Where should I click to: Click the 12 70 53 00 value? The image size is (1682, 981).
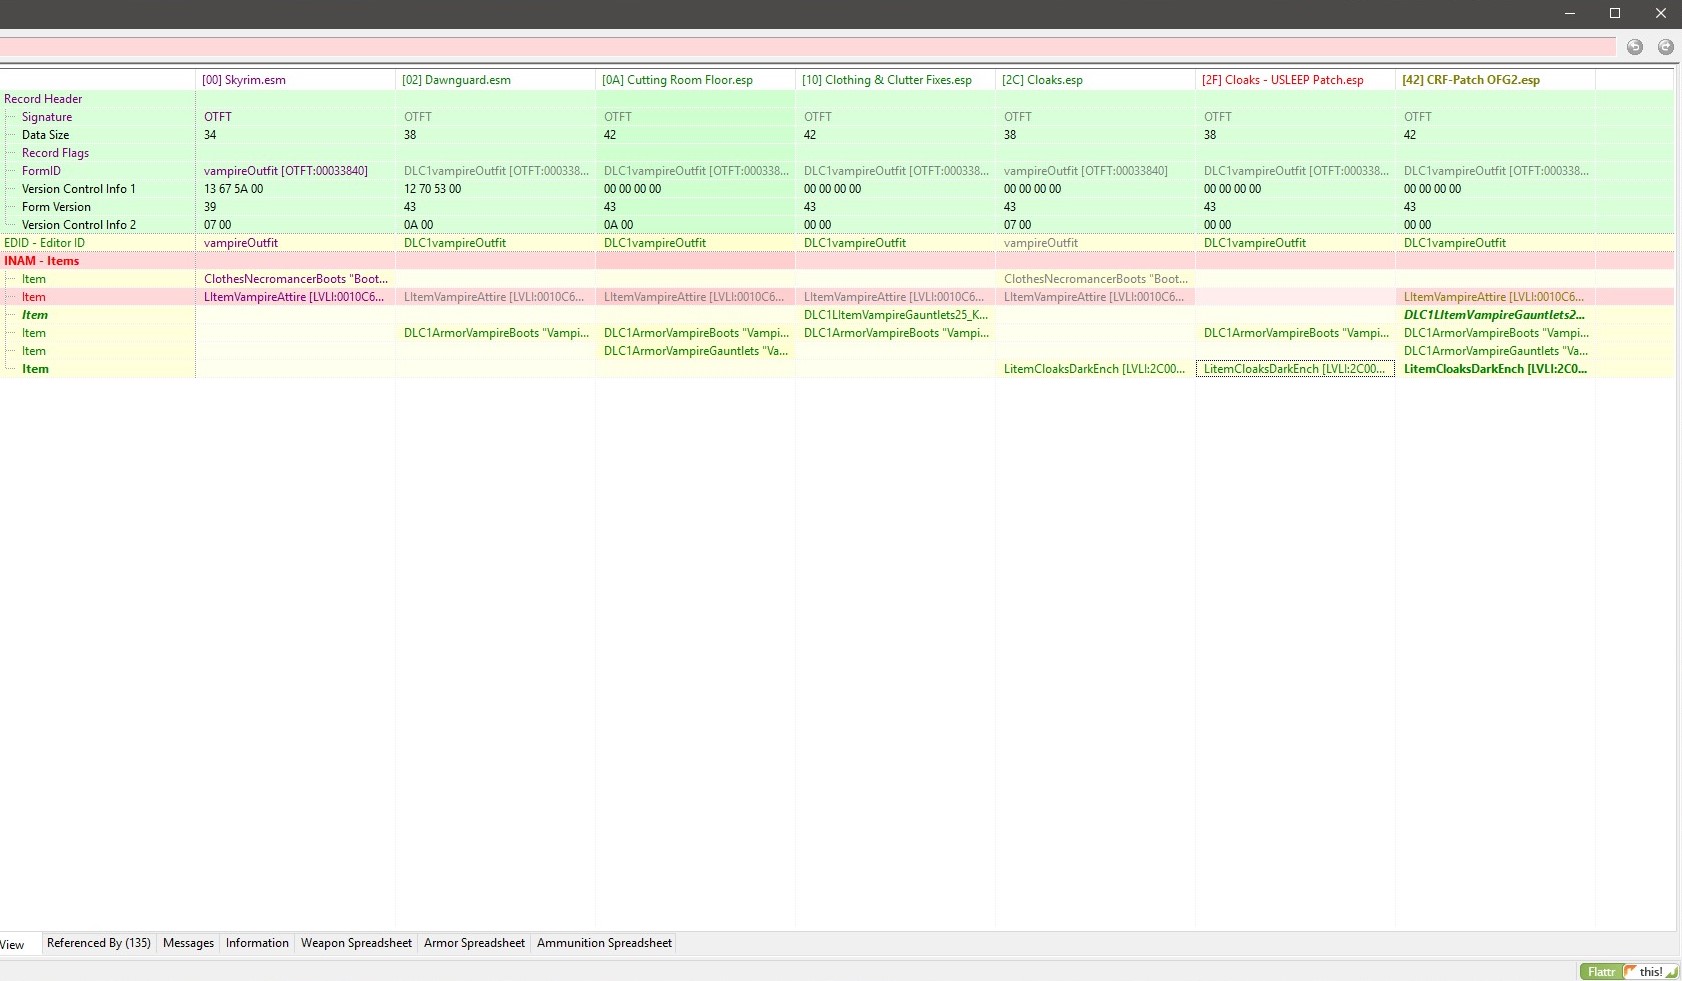click(433, 189)
